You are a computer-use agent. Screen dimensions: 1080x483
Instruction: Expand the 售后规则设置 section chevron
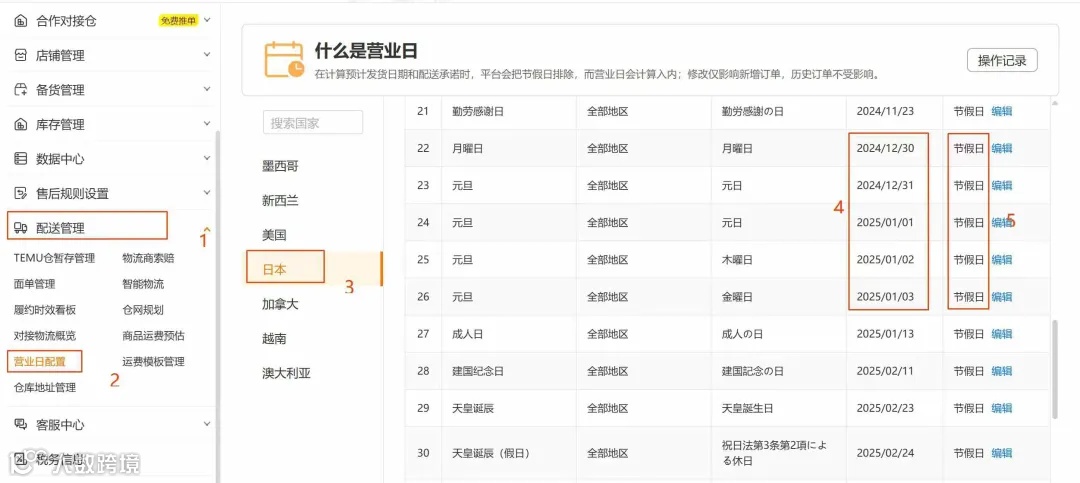pyautogui.click(x=207, y=193)
